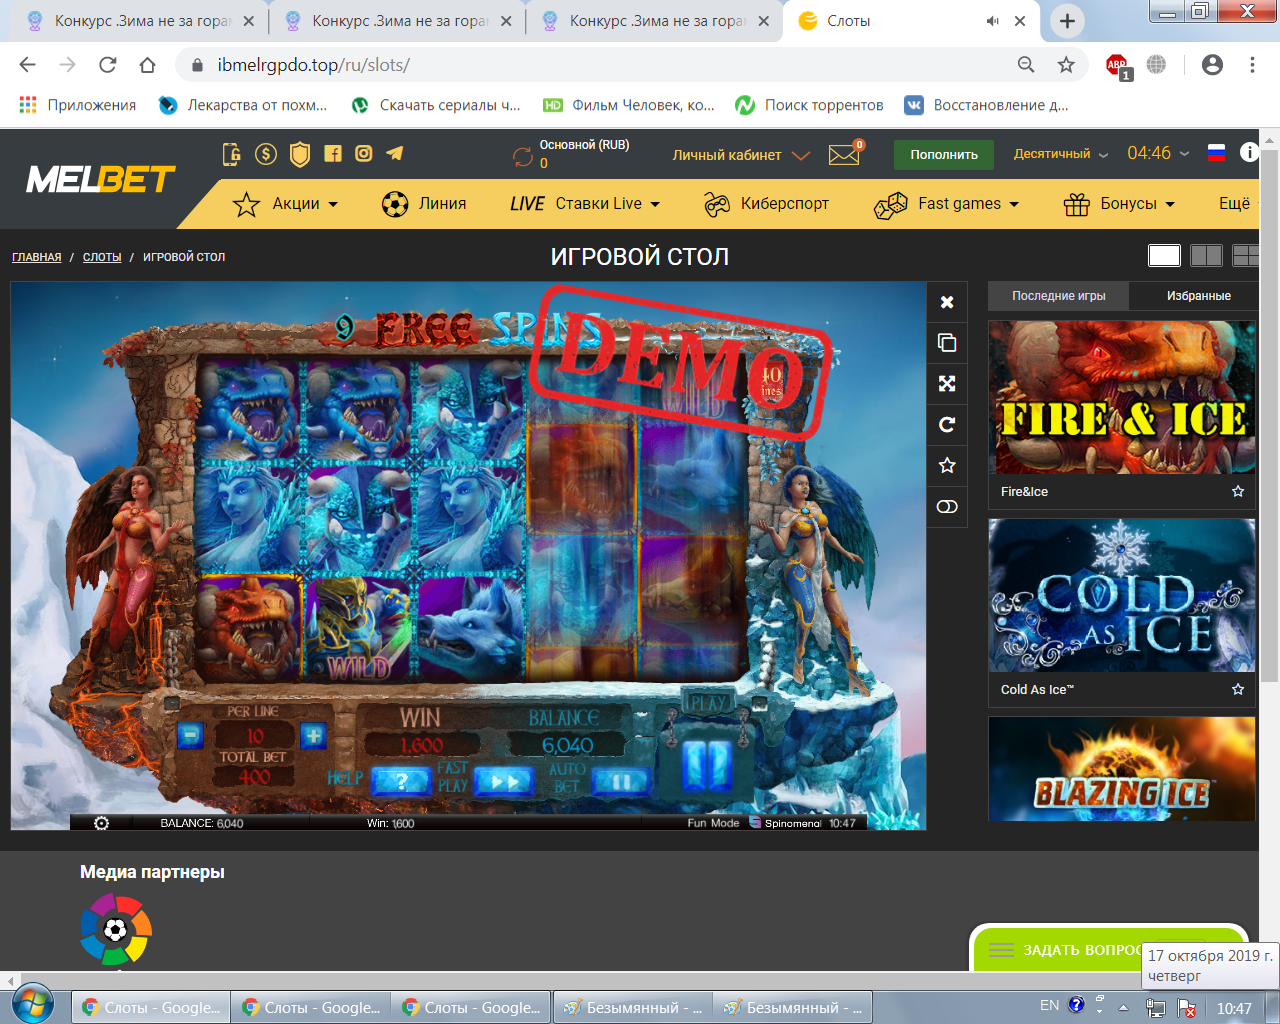
Task: Open slot help question mark button
Action: [400, 781]
